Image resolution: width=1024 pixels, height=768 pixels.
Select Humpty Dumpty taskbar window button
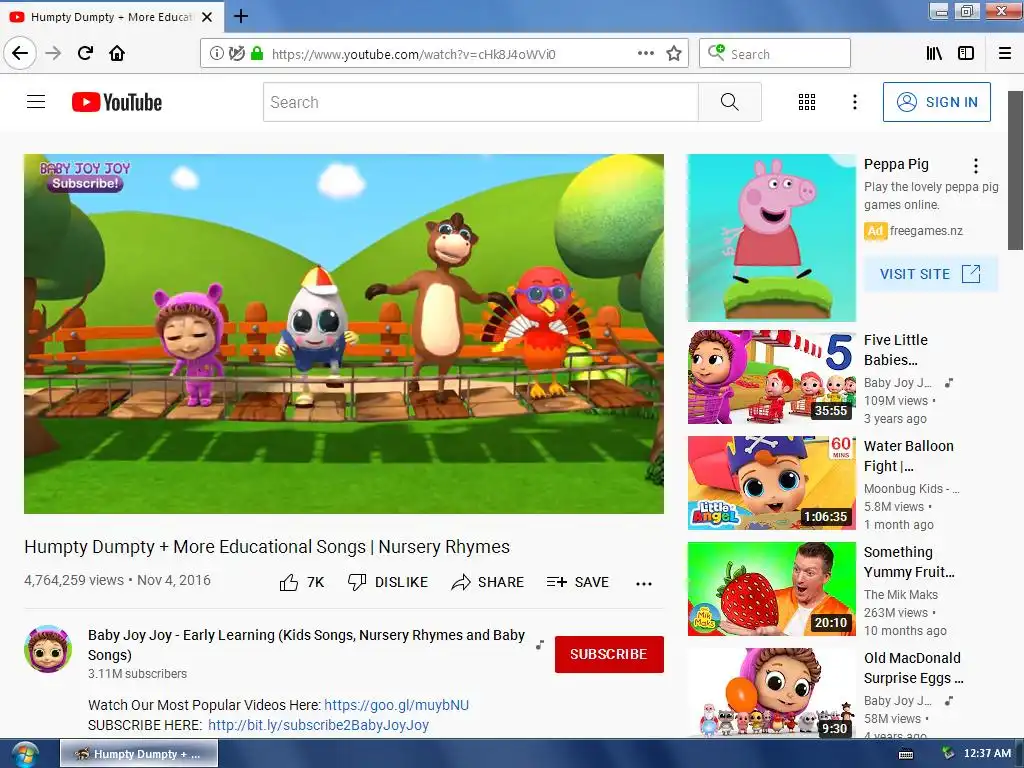139,754
